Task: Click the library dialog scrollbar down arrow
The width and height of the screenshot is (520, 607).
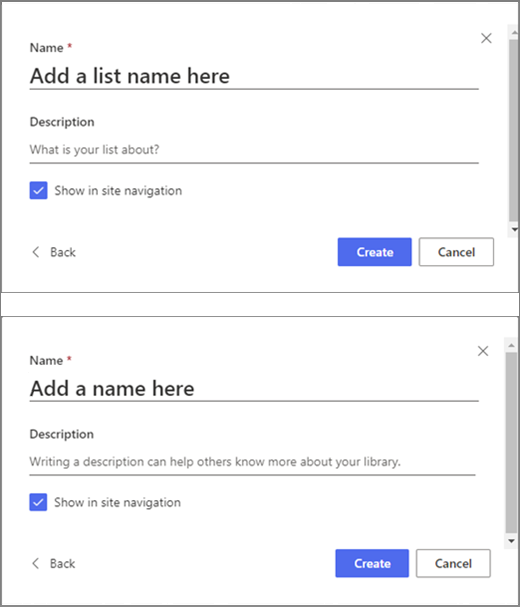Action: coord(511,541)
